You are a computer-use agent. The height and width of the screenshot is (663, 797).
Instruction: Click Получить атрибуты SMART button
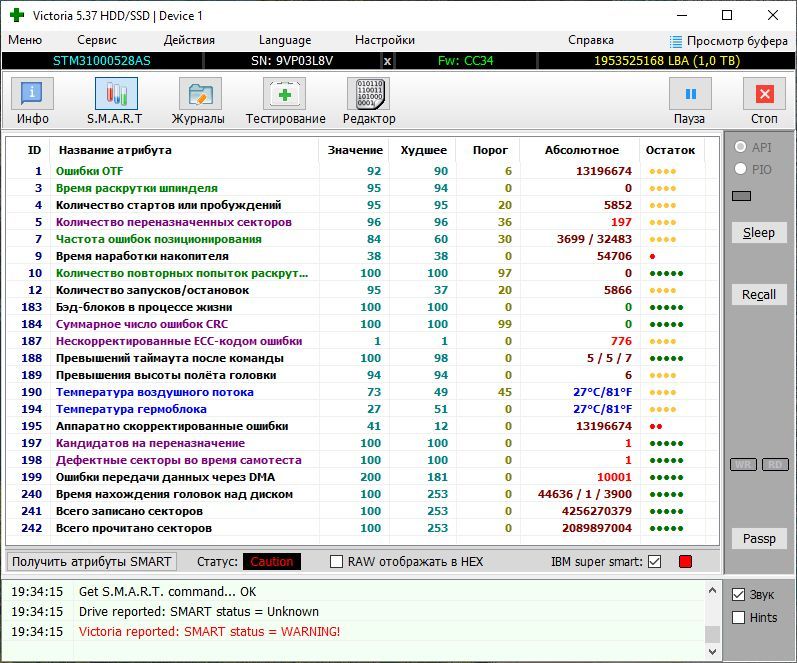[91, 562]
